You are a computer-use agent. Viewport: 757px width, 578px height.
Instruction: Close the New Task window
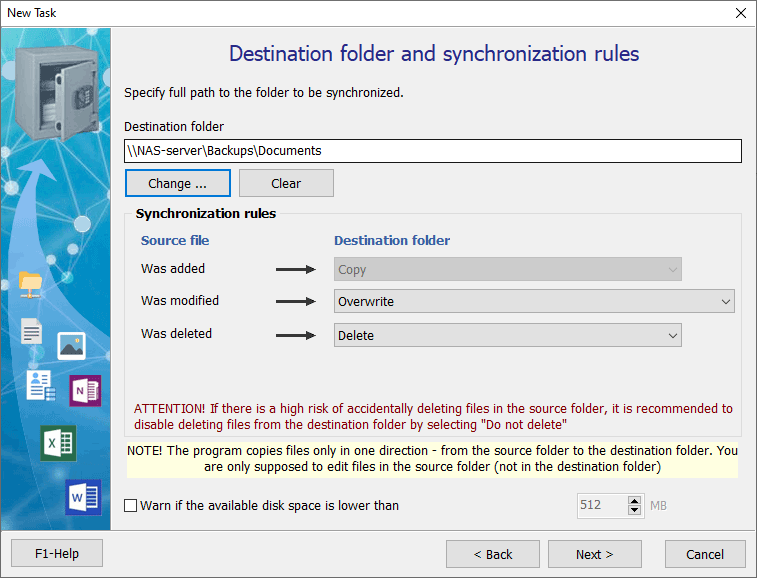click(x=741, y=13)
